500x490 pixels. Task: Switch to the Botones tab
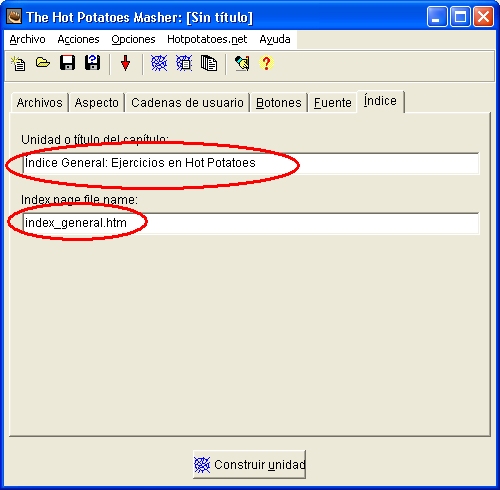coord(279,103)
